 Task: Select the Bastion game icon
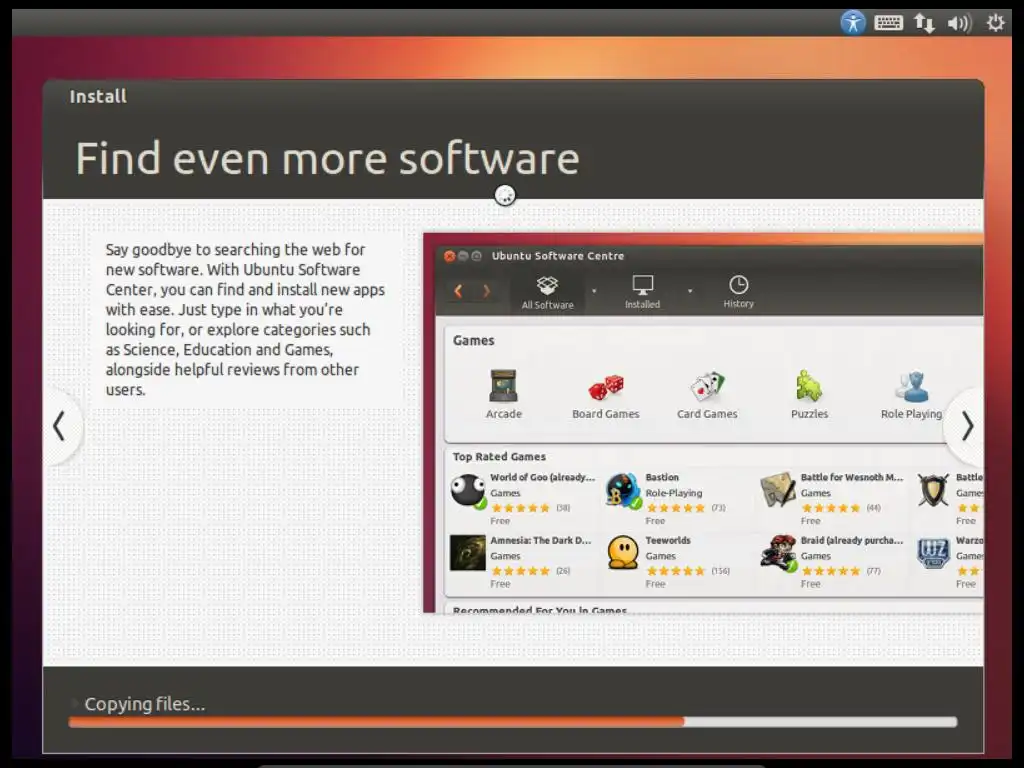pyautogui.click(x=623, y=491)
